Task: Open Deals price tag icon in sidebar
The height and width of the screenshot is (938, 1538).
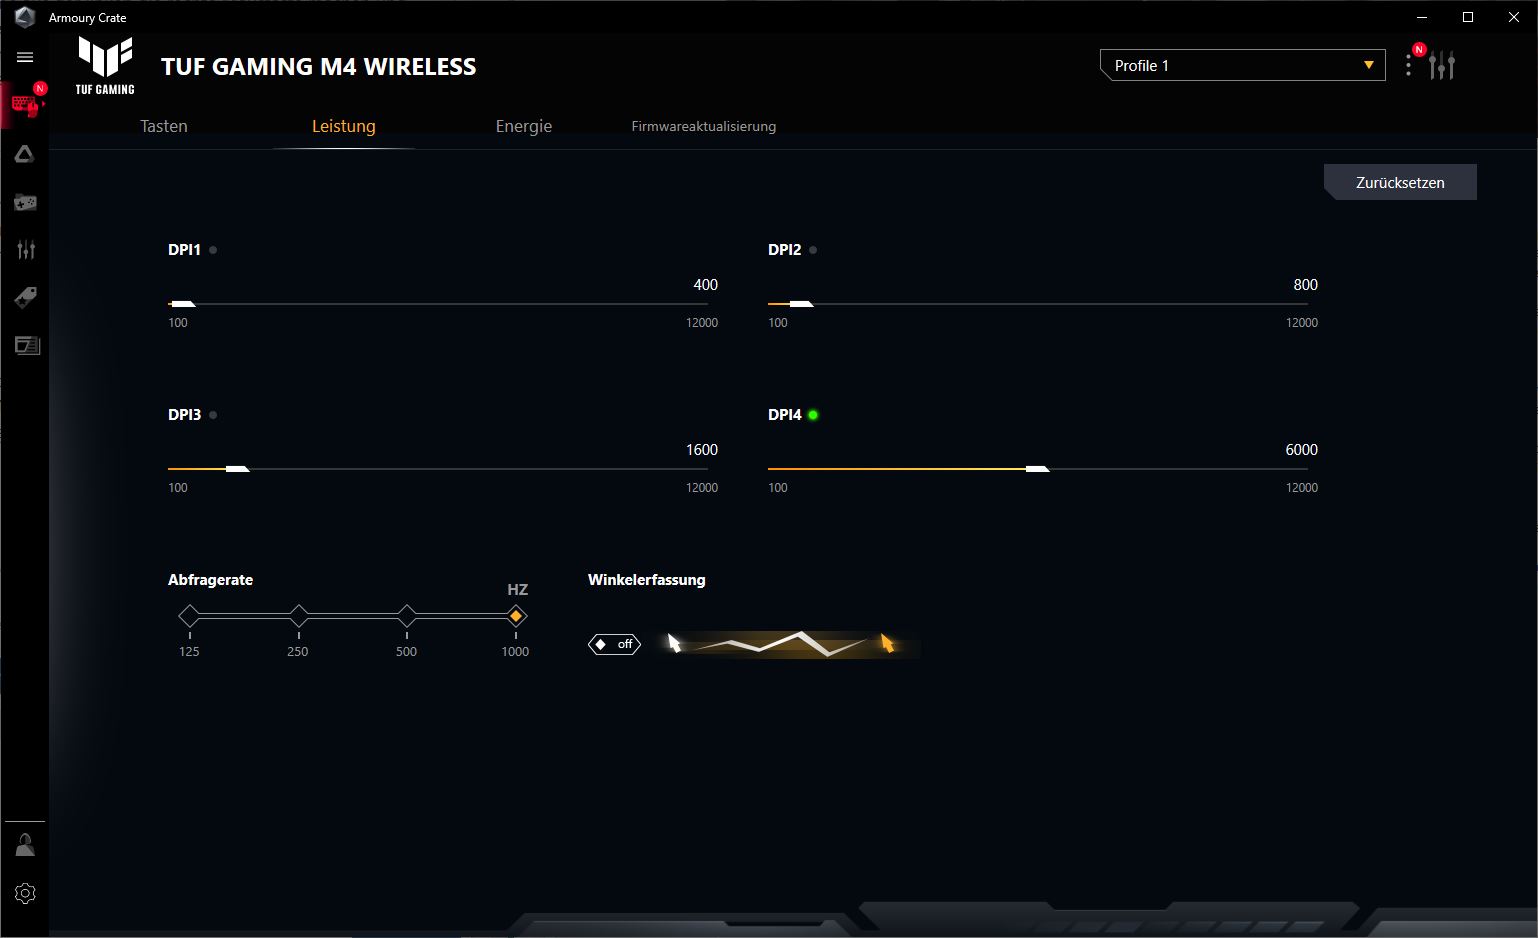Action: 25,297
